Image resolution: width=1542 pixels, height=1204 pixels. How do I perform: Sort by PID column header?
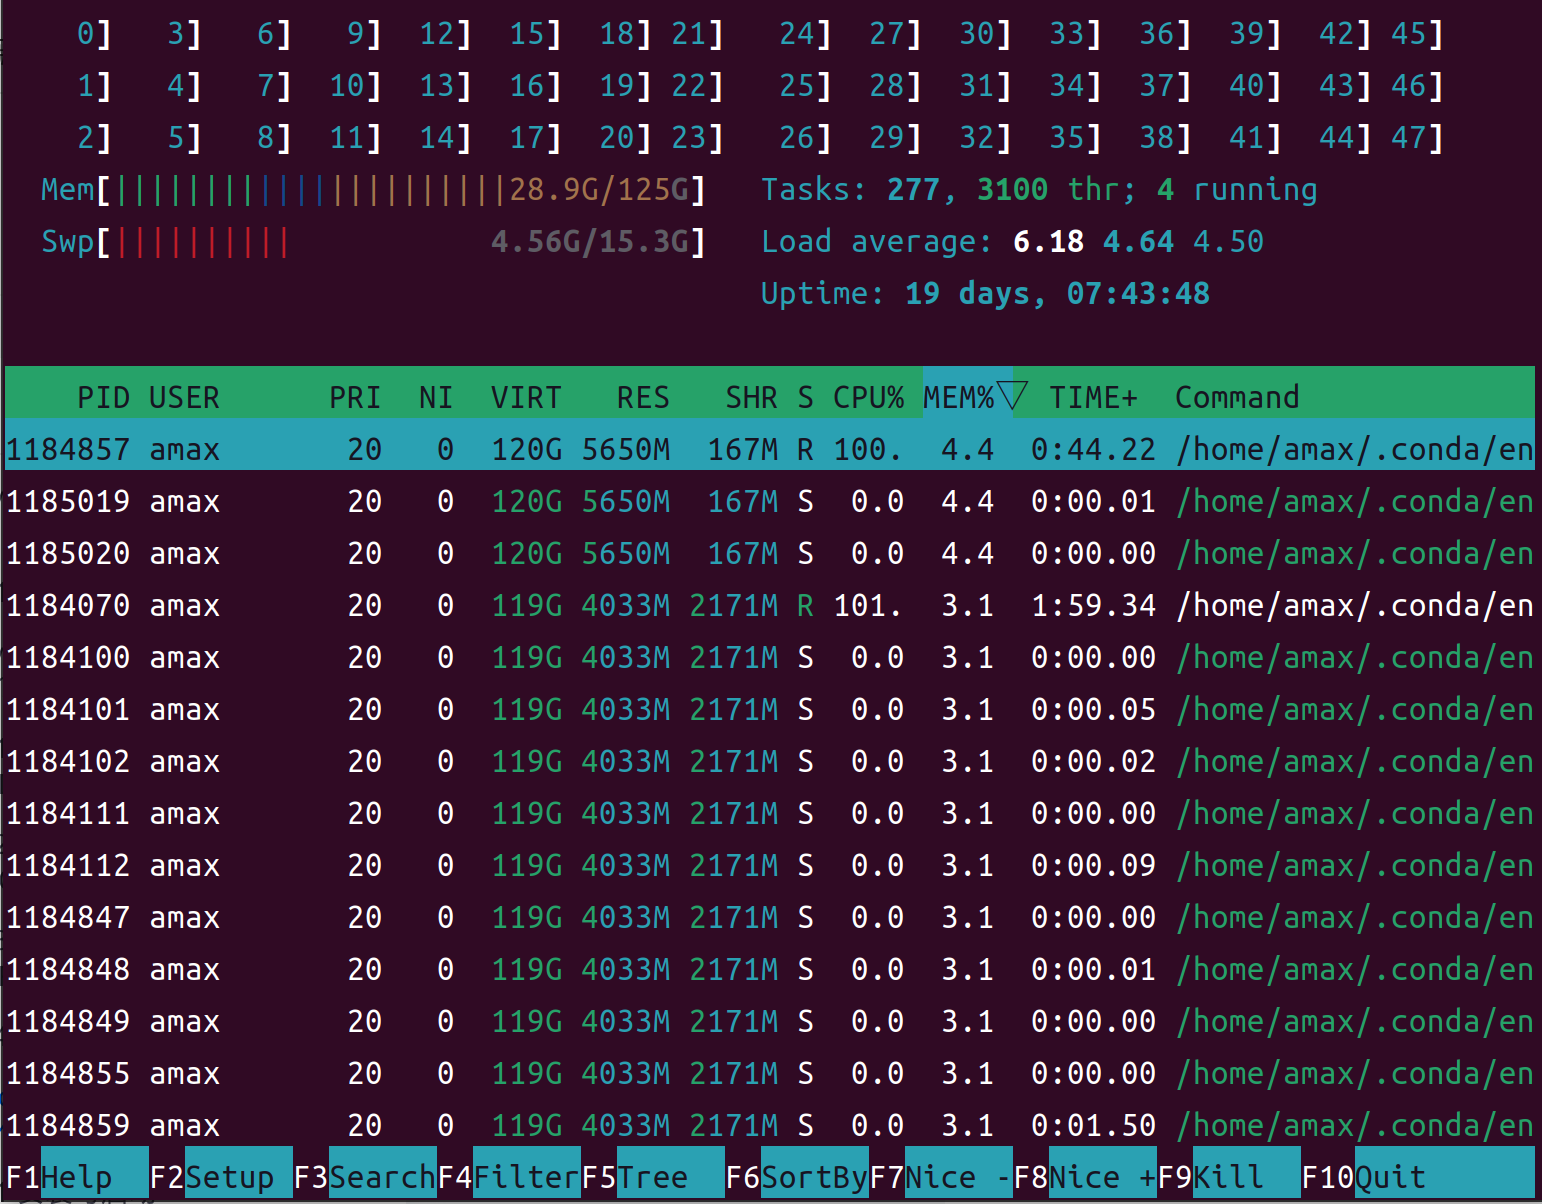click(x=103, y=397)
